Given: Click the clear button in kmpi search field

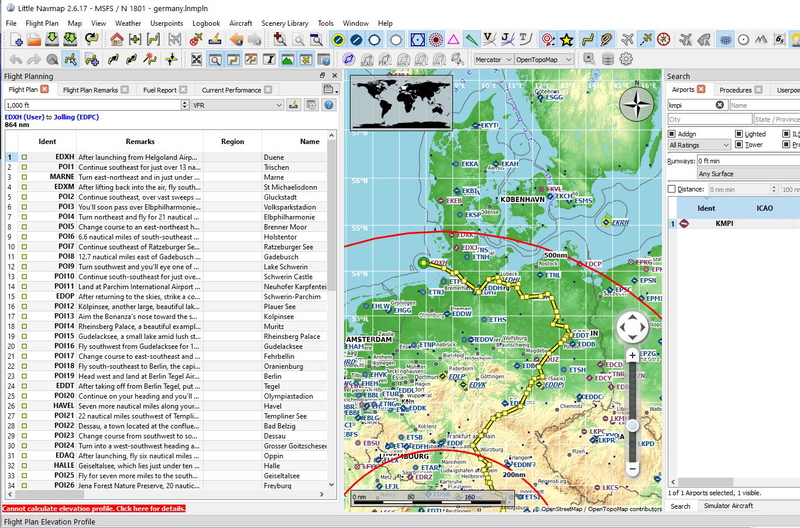Looking at the screenshot, I should [719, 105].
